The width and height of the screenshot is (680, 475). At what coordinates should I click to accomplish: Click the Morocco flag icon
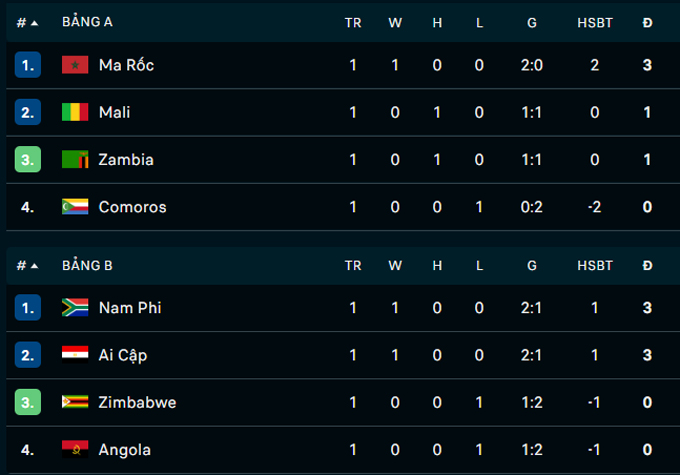(x=75, y=65)
